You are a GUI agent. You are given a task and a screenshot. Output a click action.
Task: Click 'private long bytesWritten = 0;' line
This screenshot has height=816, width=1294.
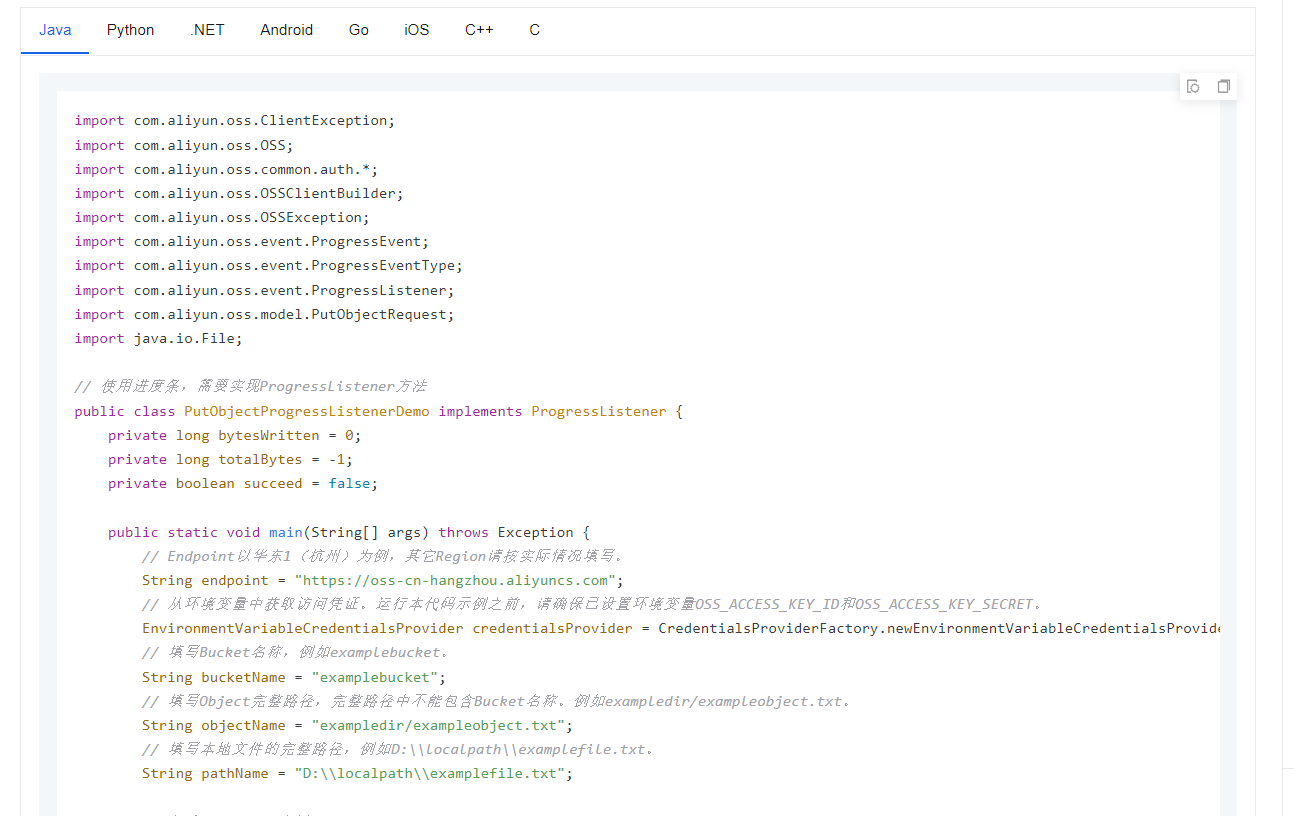click(235, 435)
